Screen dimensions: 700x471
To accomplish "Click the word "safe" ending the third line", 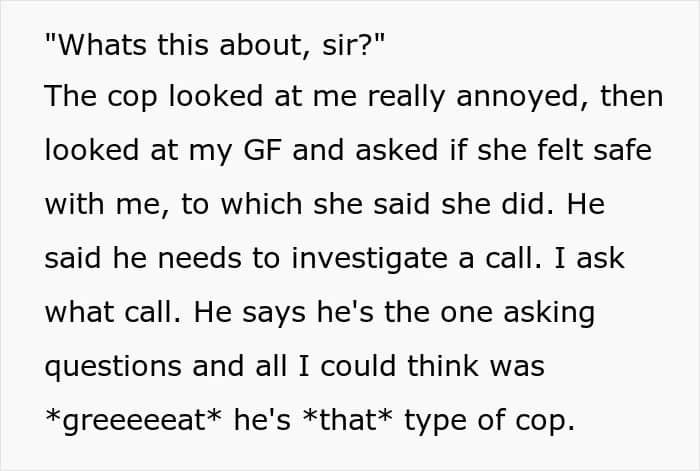I will click(x=627, y=151).
